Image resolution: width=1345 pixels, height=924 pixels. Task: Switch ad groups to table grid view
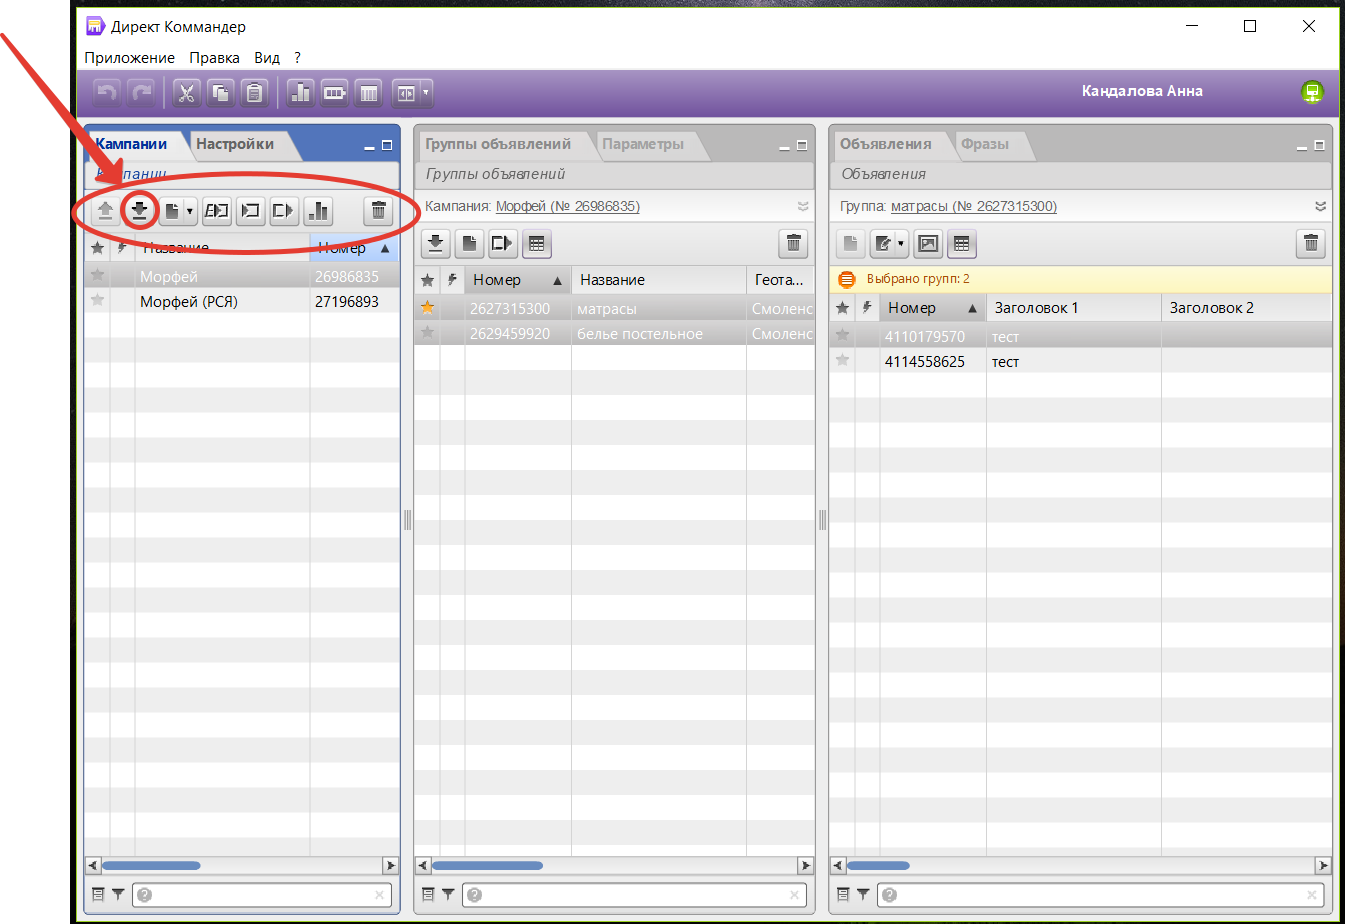[537, 244]
